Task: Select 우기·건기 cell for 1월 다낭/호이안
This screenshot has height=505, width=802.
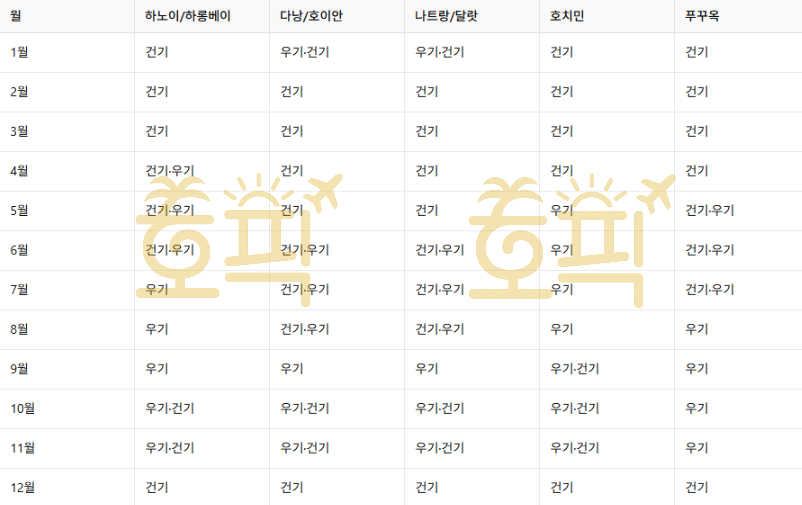Action: click(x=305, y=52)
